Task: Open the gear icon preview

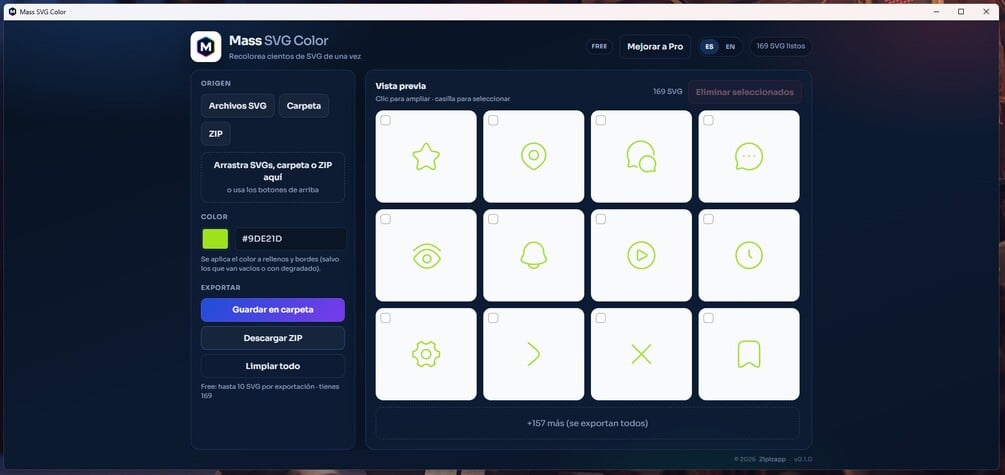Action: [x=426, y=354]
